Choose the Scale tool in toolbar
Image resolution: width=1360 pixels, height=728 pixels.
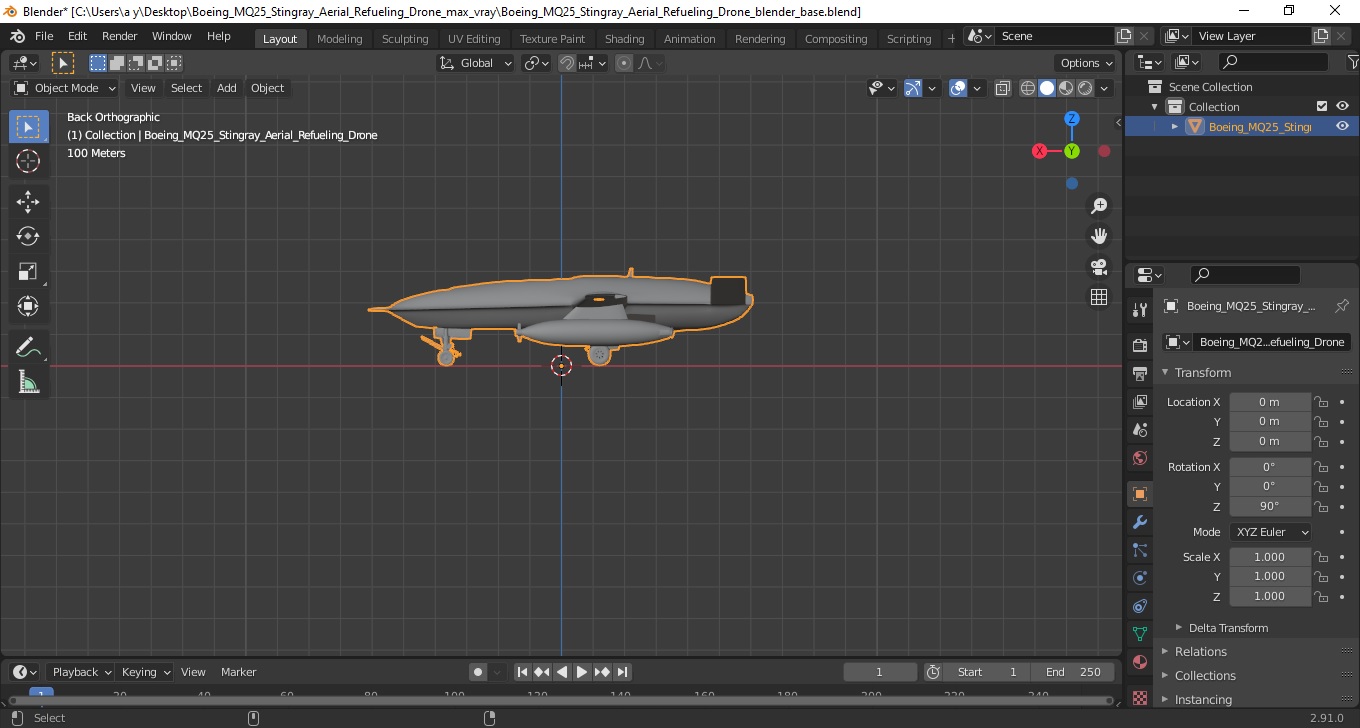click(x=28, y=271)
